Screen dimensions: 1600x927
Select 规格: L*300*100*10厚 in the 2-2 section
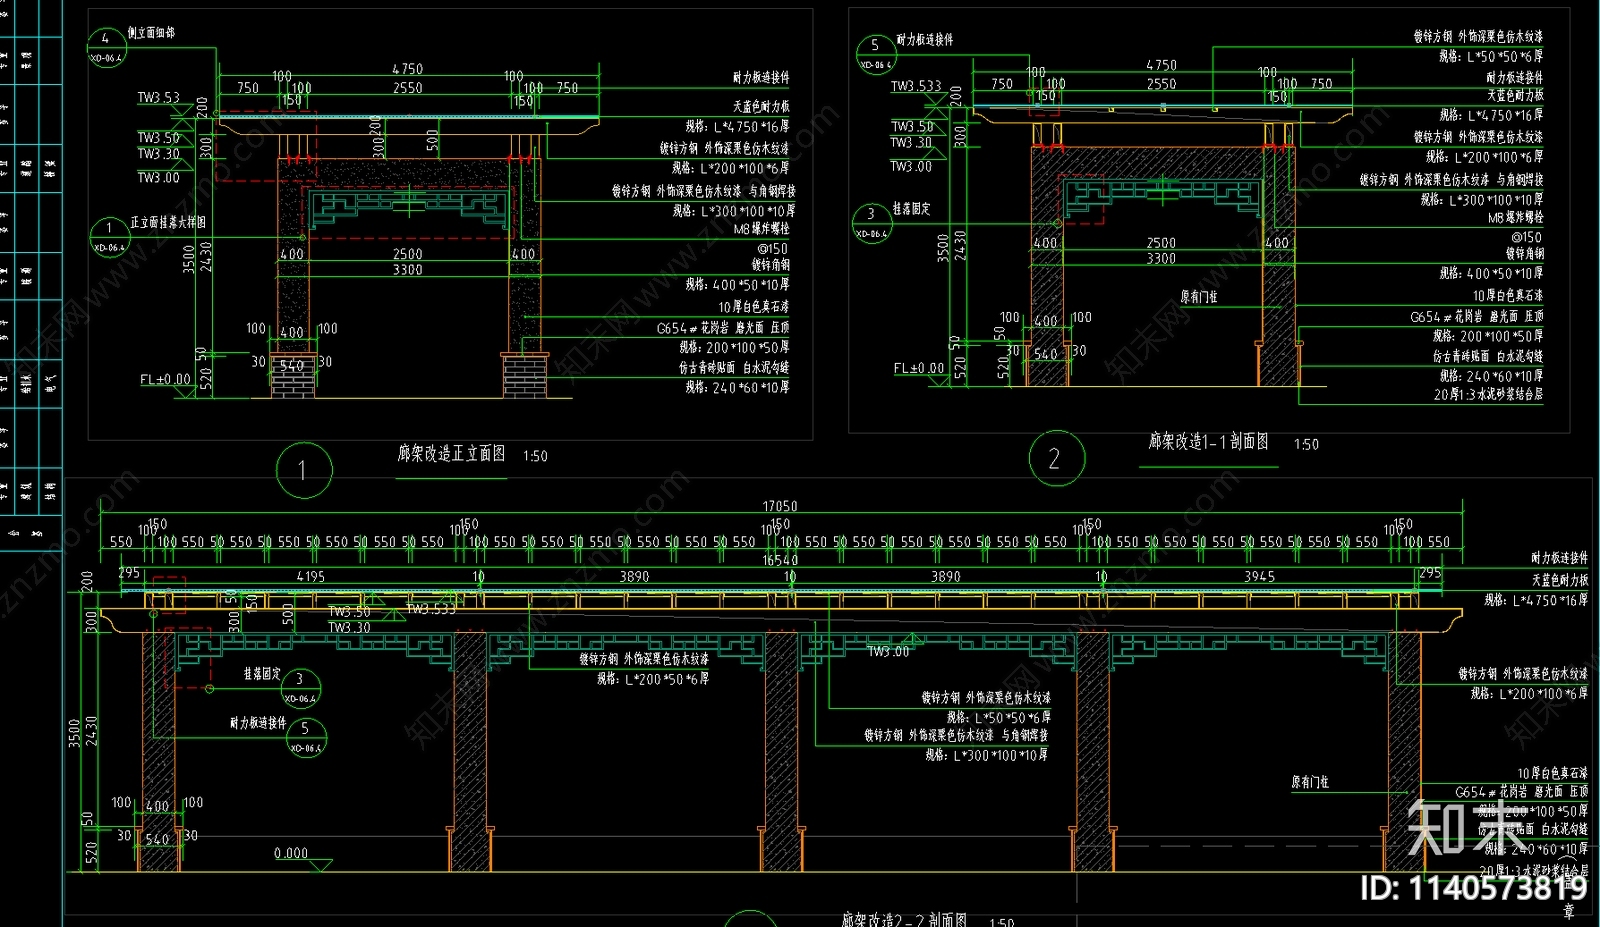[x=987, y=755]
